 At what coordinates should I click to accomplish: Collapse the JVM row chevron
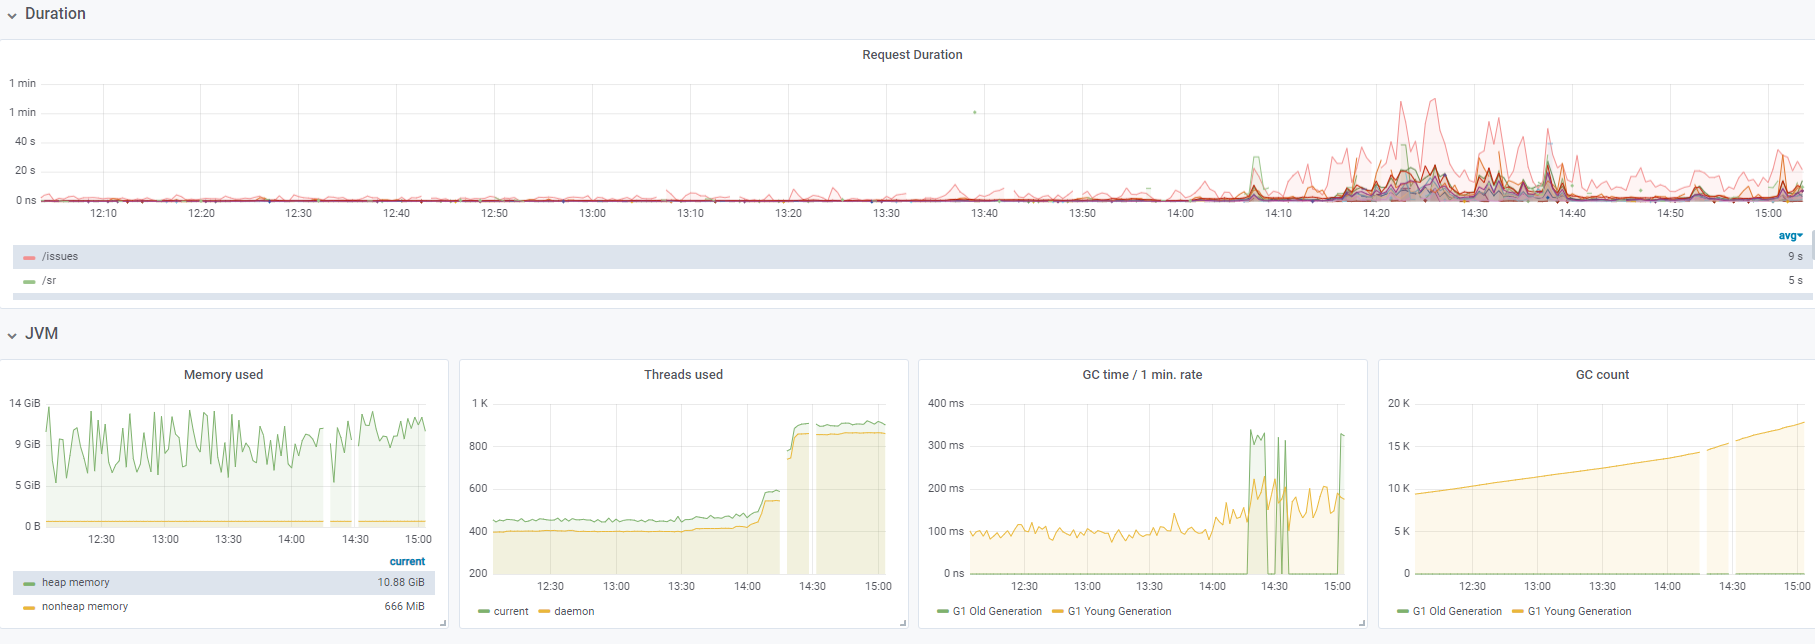coord(12,335)
